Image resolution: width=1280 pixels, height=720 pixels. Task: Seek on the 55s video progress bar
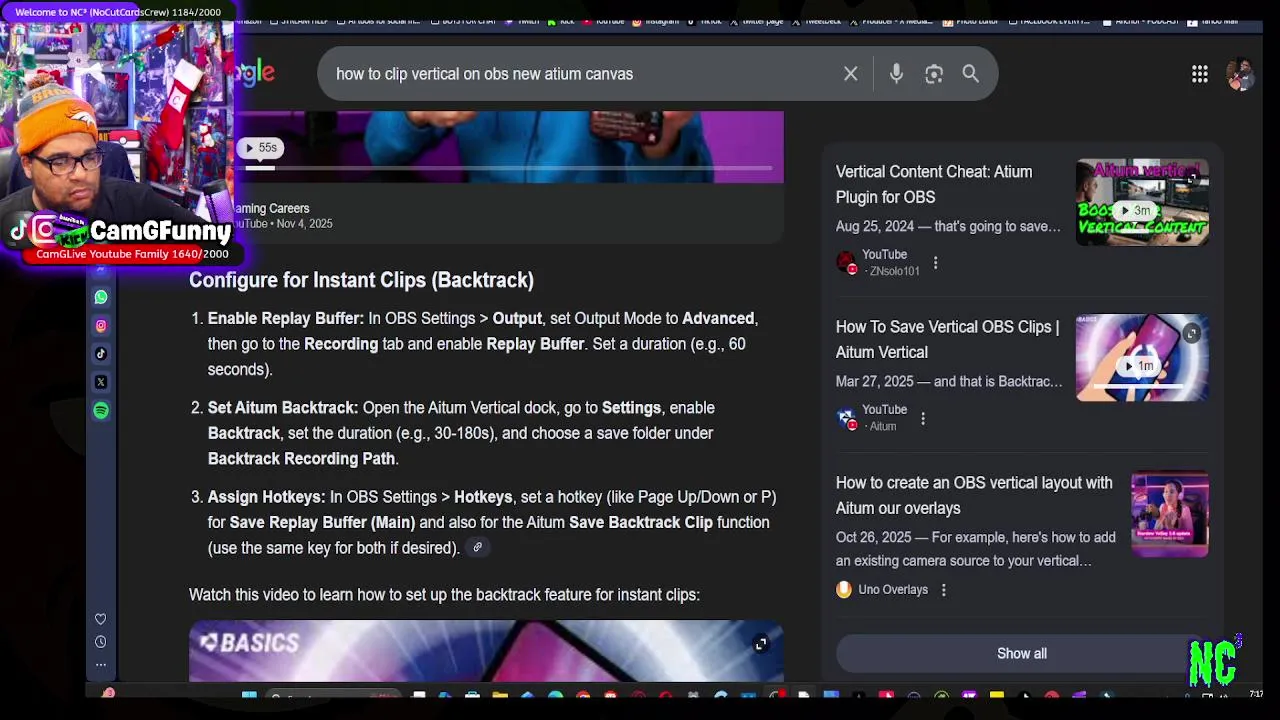point(510,168)
